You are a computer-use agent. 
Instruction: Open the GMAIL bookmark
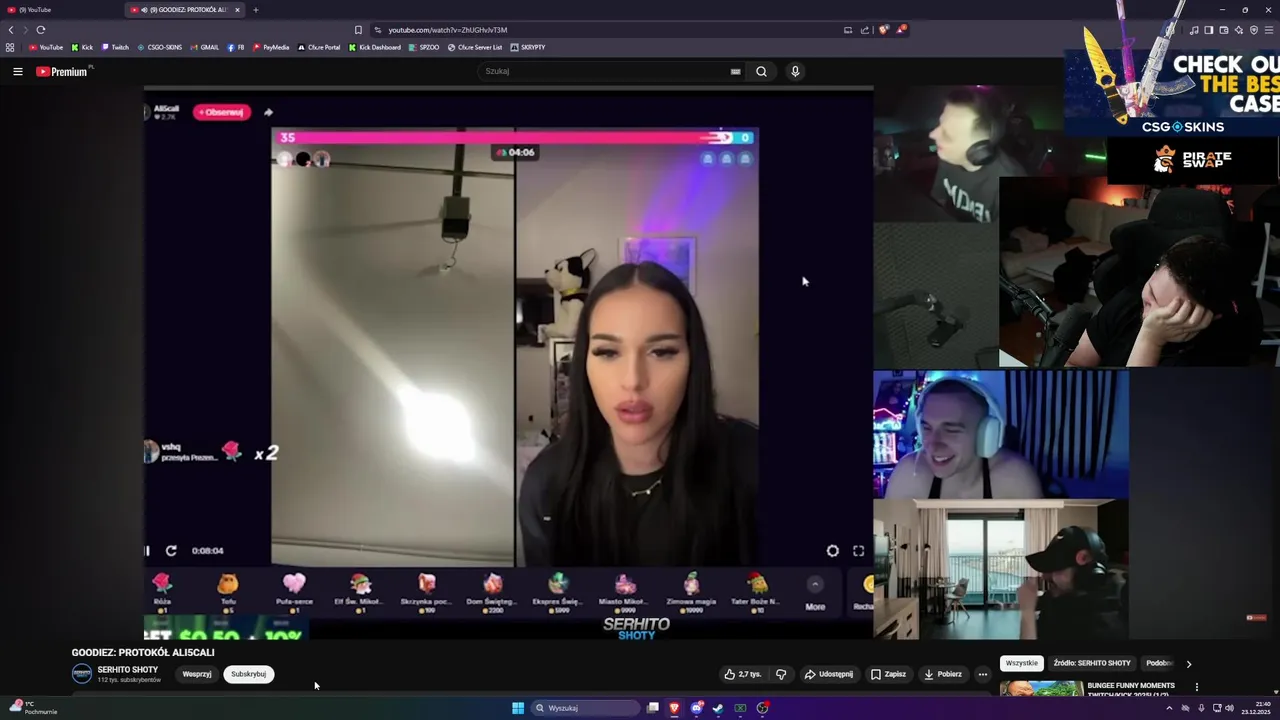204,47
